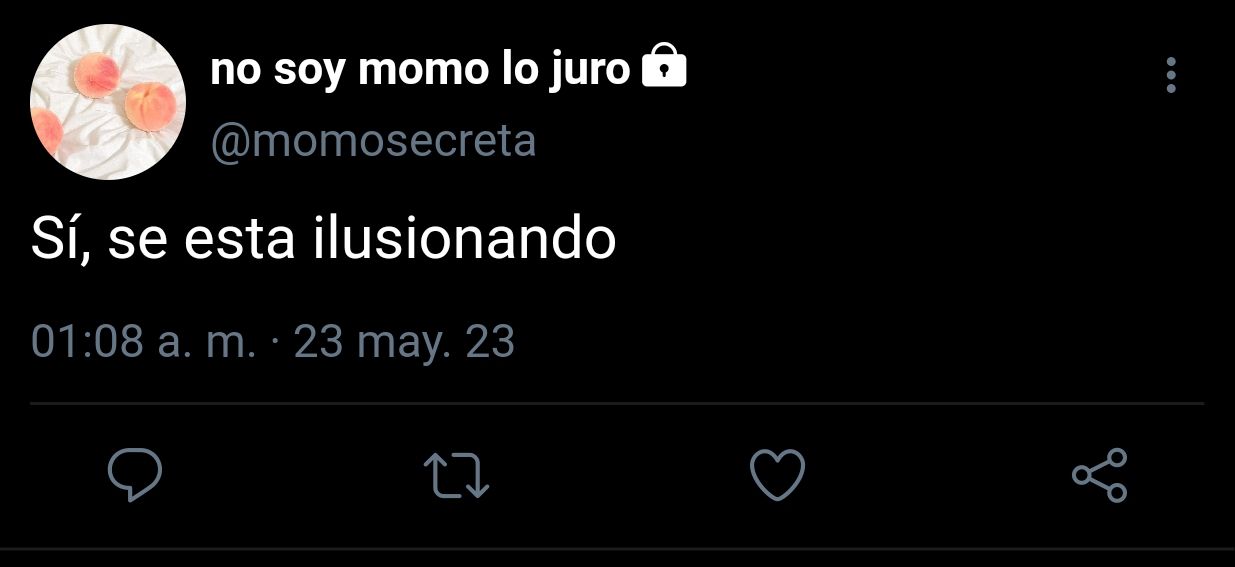Click the @momosecreta handle

373,142
